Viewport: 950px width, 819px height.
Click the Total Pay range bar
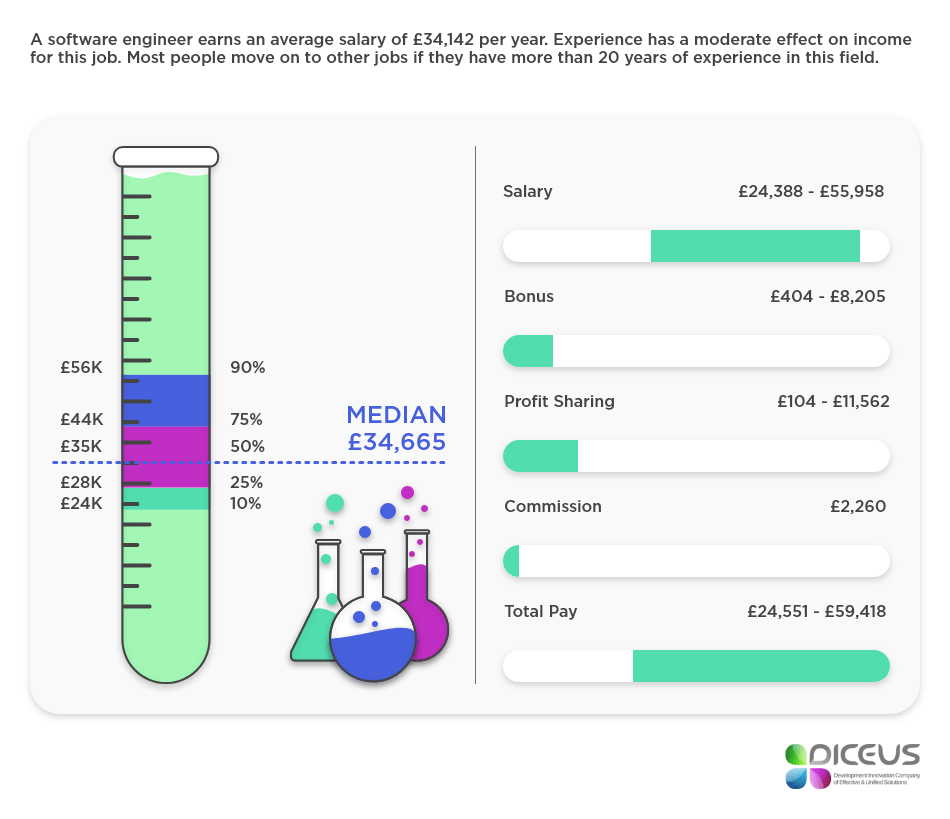click(x=696, y=666)
